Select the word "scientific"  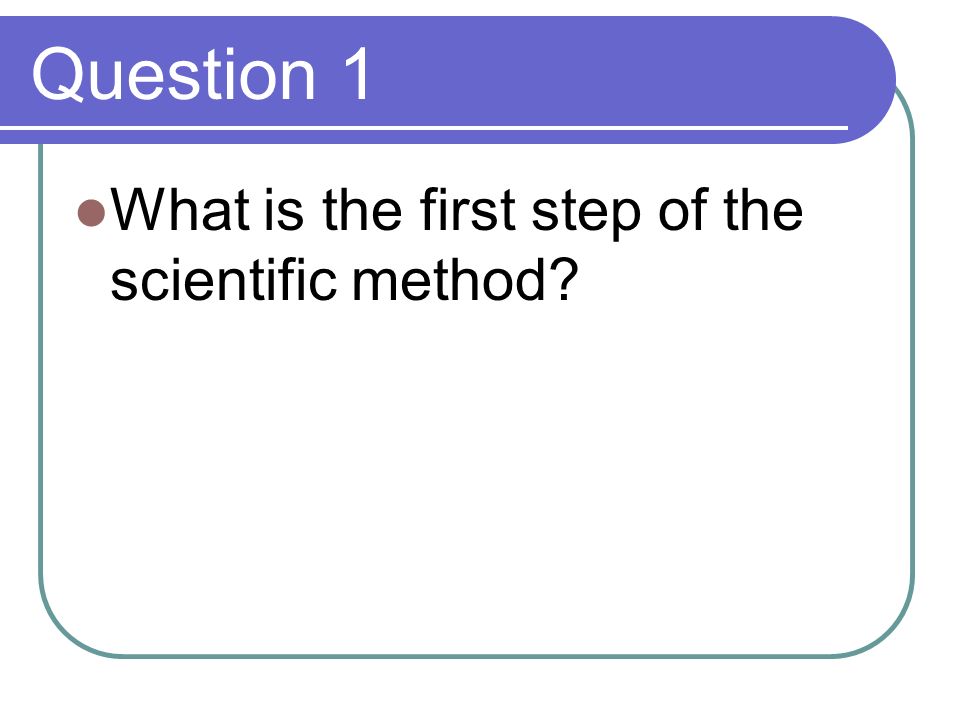point(223,279)
